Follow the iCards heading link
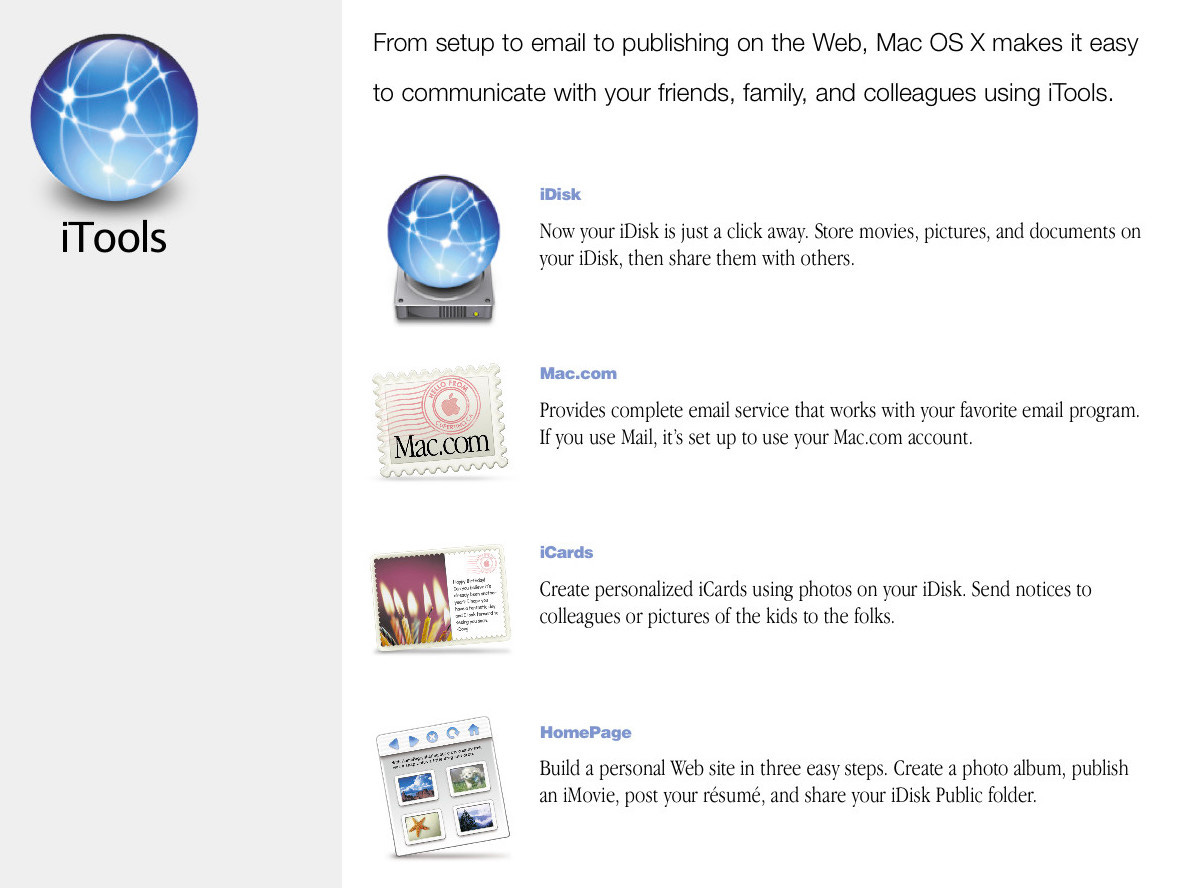 566,552
